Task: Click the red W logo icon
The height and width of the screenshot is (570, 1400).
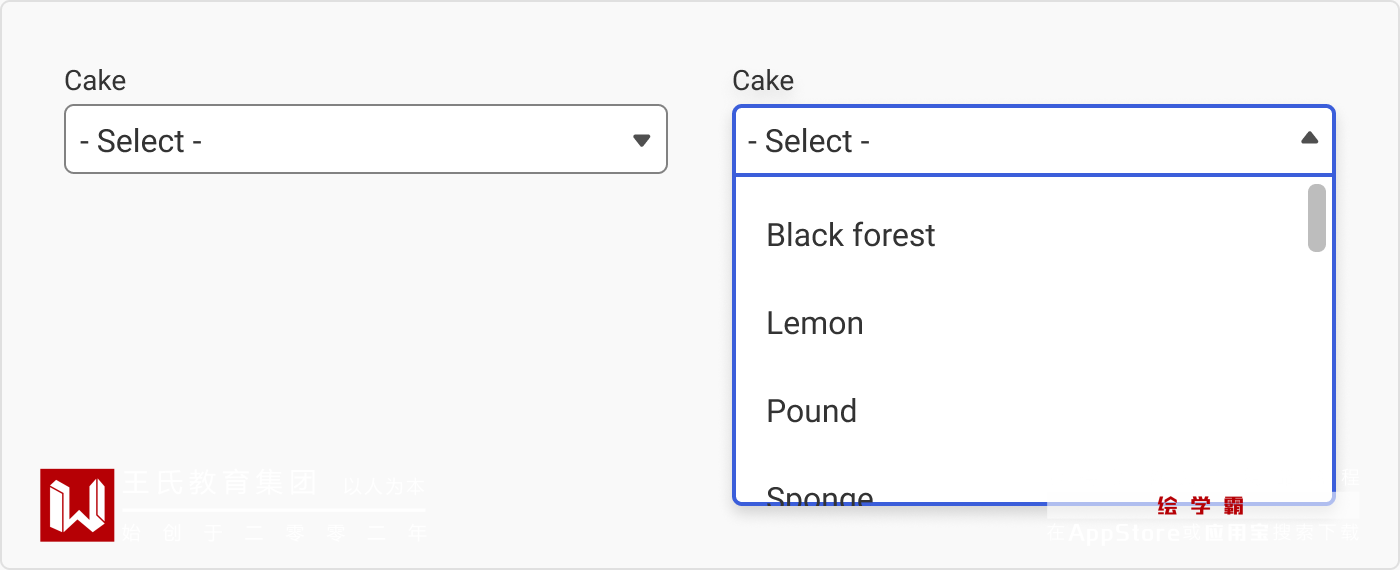Action: point(77,505)
